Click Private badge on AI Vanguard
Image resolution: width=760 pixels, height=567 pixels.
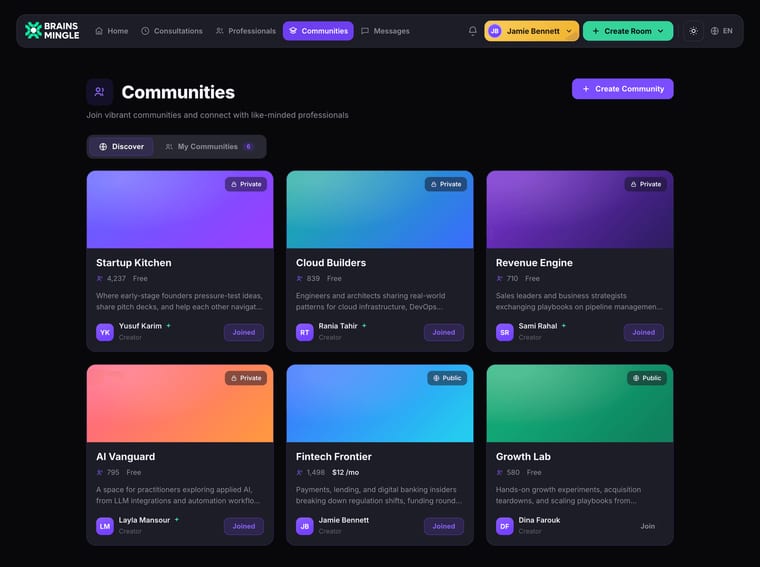246,378
